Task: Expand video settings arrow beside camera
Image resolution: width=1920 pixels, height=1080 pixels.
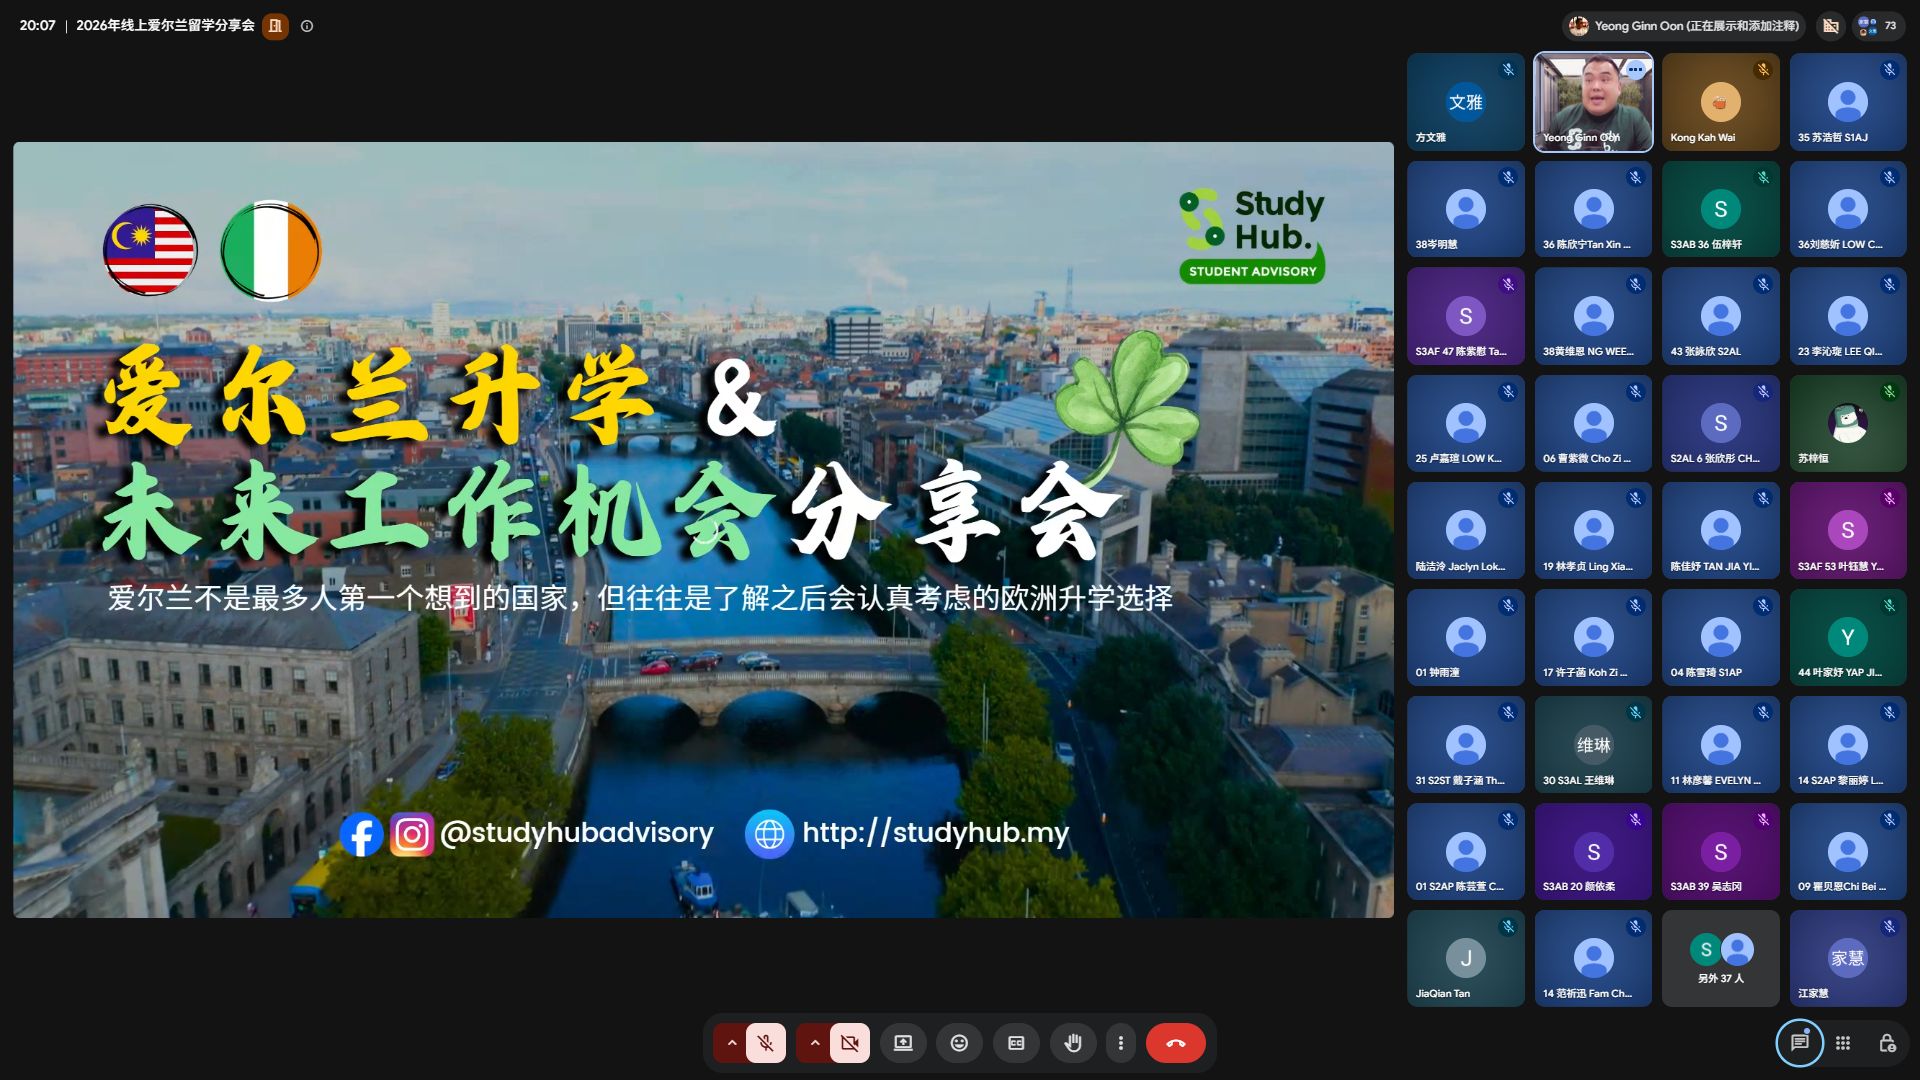Action: [x=814, y=1043]
